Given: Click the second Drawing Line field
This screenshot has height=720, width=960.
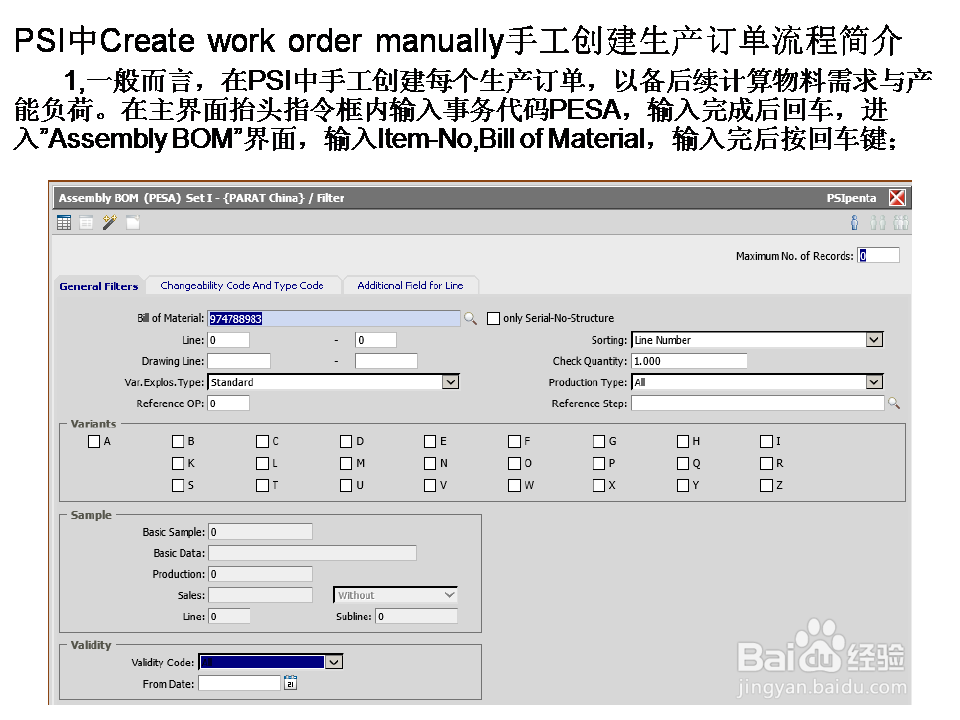Looking at the screenshot, I should click(x=386, y=361).
